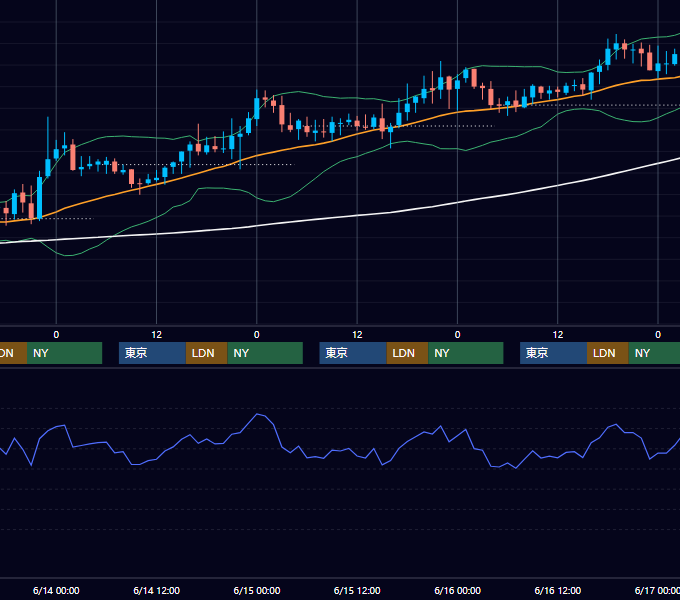This screenshot has height=600, width=680.
Task: Click the 6/16 12:00 date label
Action: (558, 590)
